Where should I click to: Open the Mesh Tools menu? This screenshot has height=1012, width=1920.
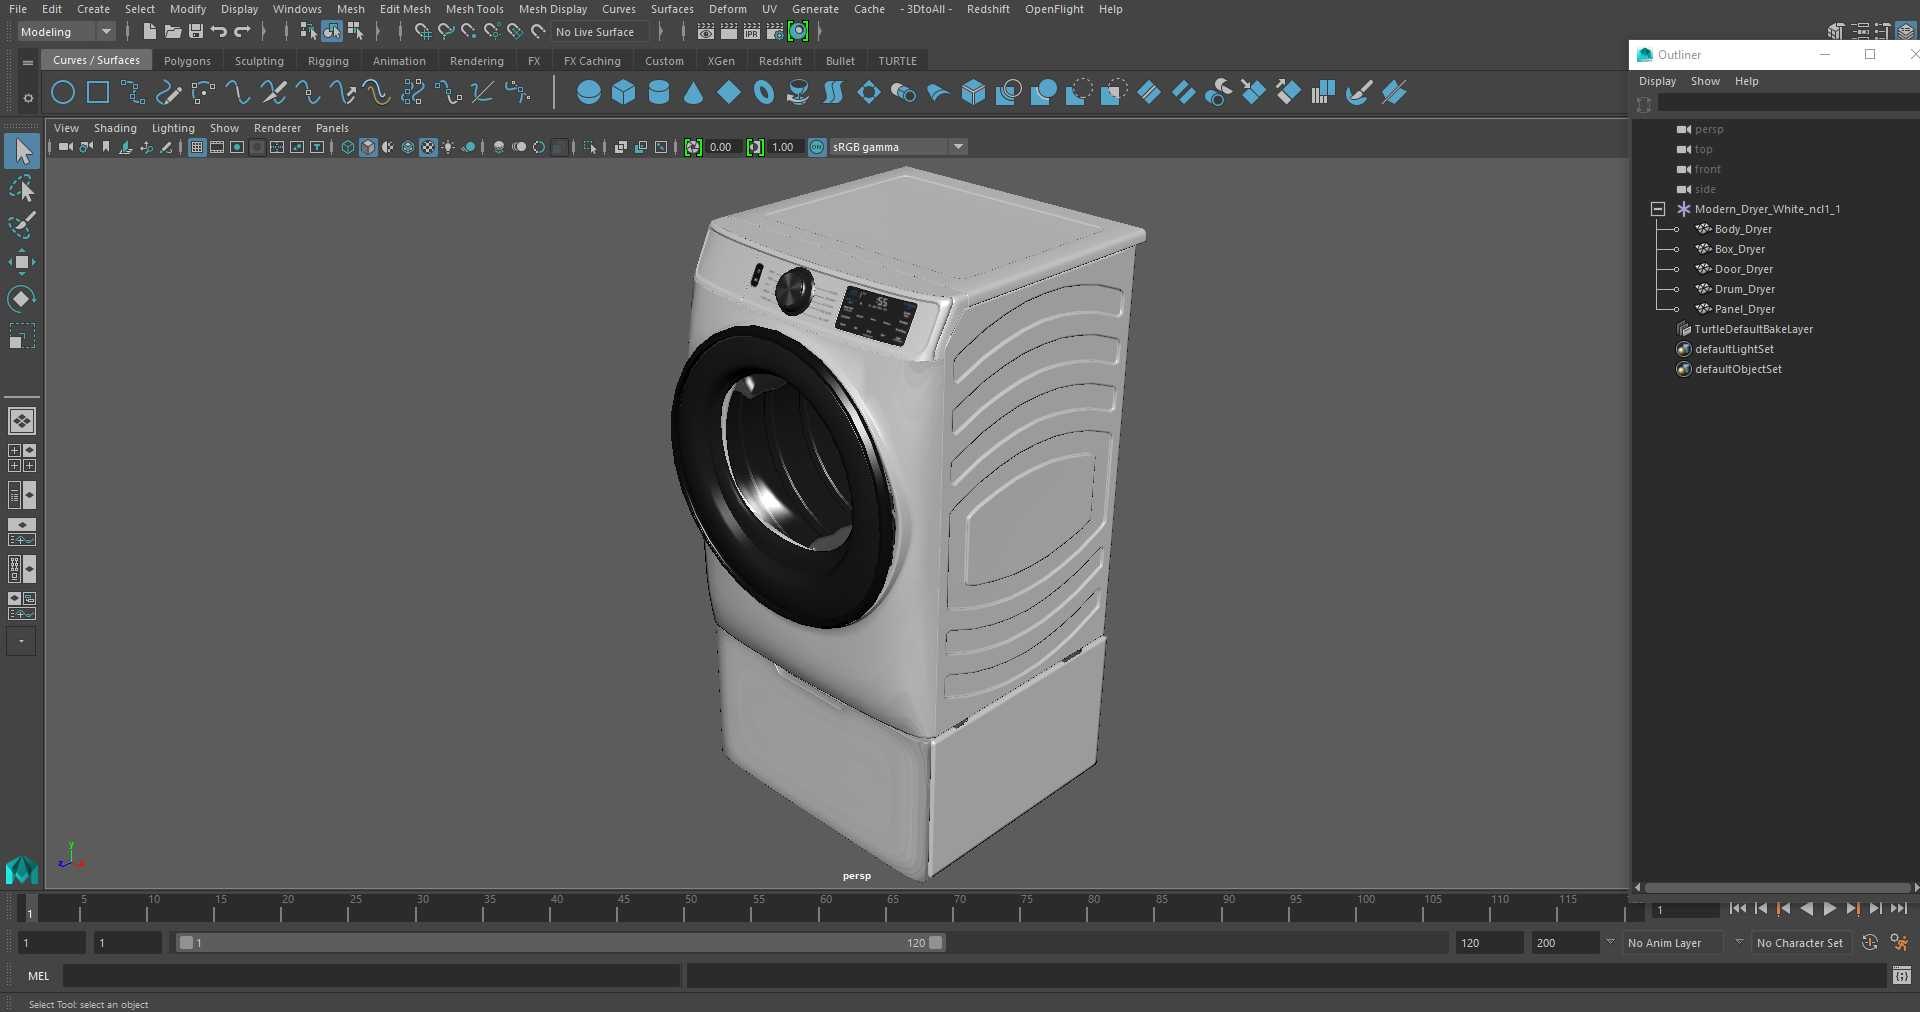pos(474,9)
